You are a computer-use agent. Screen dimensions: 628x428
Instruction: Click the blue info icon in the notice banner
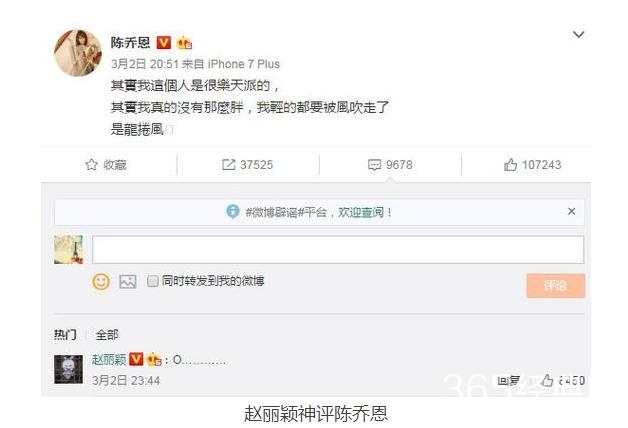click(x=233, y=211)
